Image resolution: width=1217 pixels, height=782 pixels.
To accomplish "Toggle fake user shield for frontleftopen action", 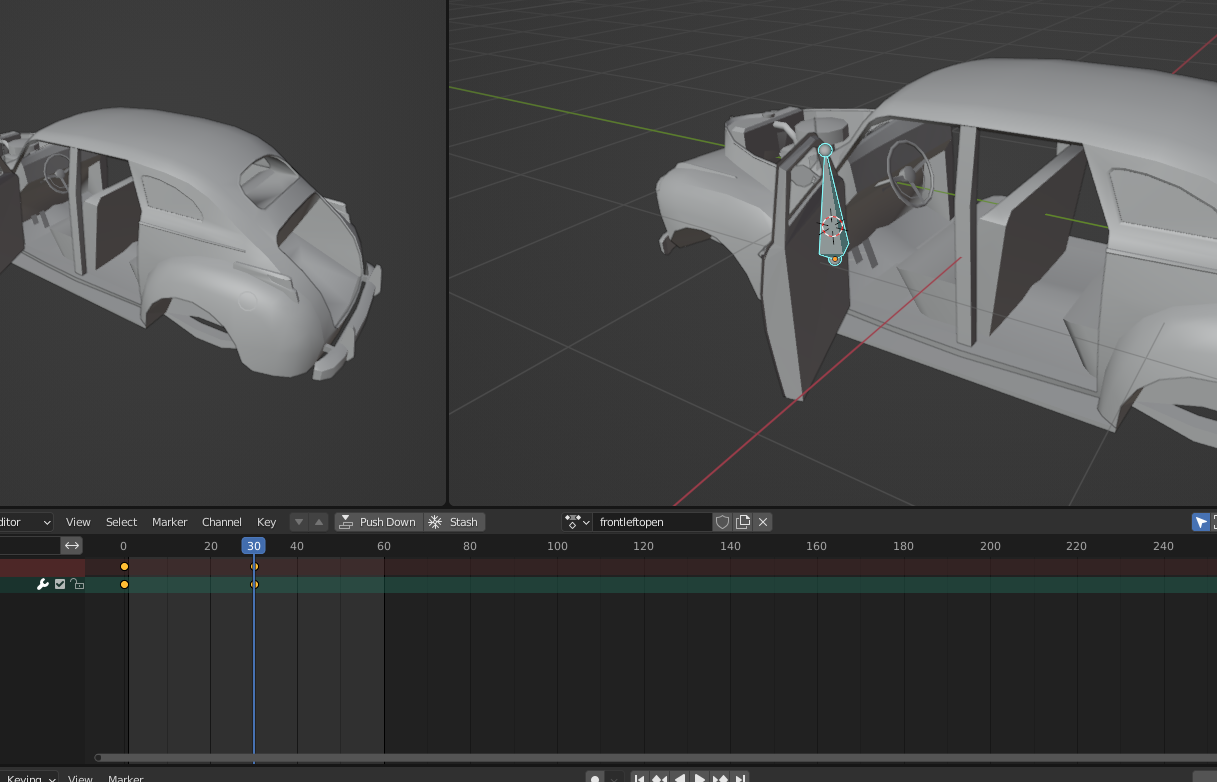I will [x=722, y=522].
